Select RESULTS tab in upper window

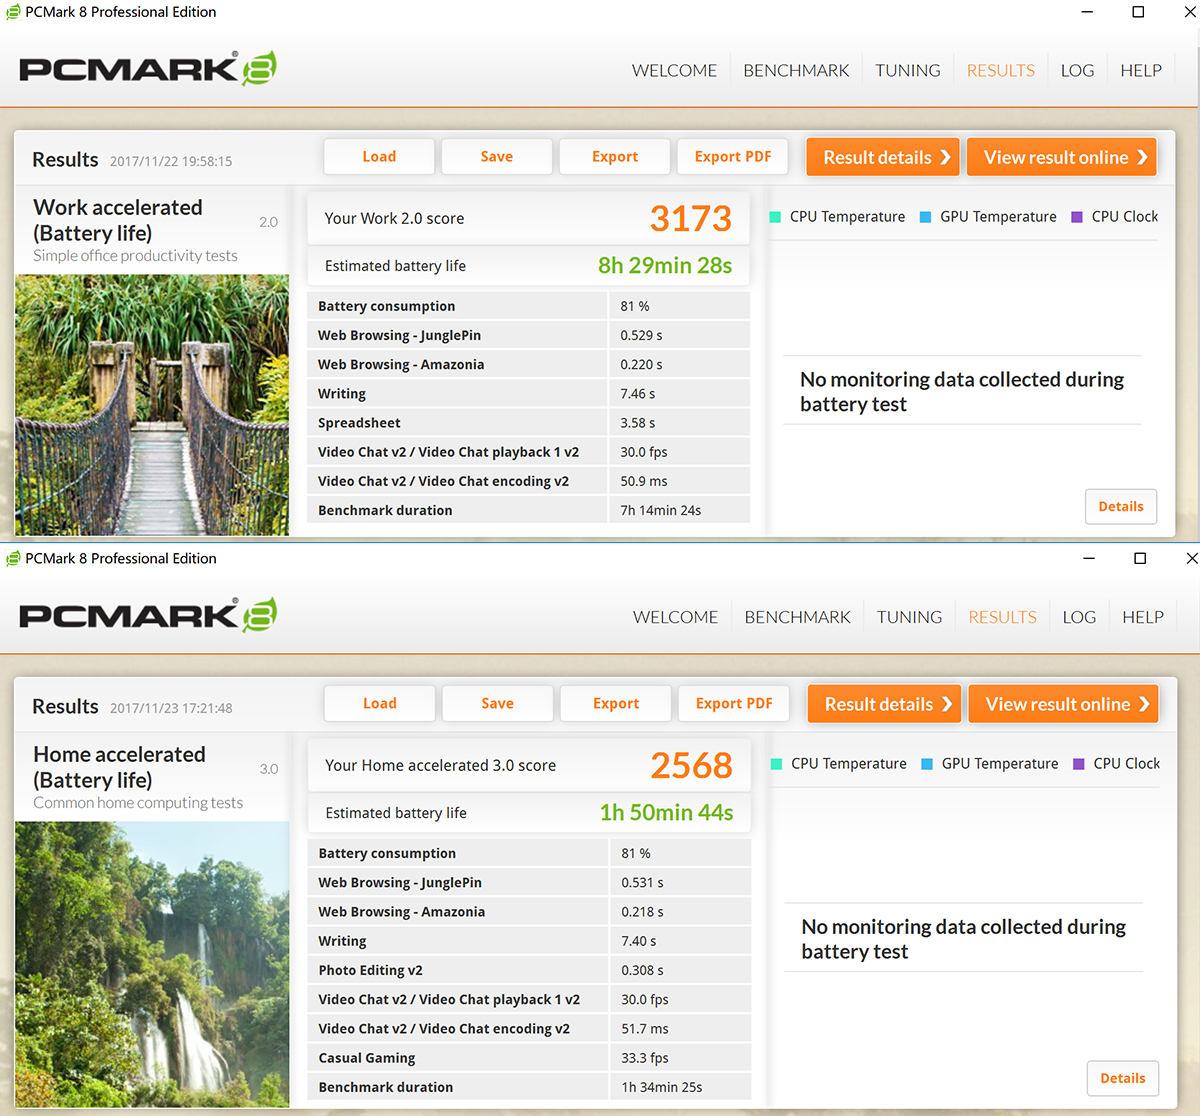[x=1001, y=70]
